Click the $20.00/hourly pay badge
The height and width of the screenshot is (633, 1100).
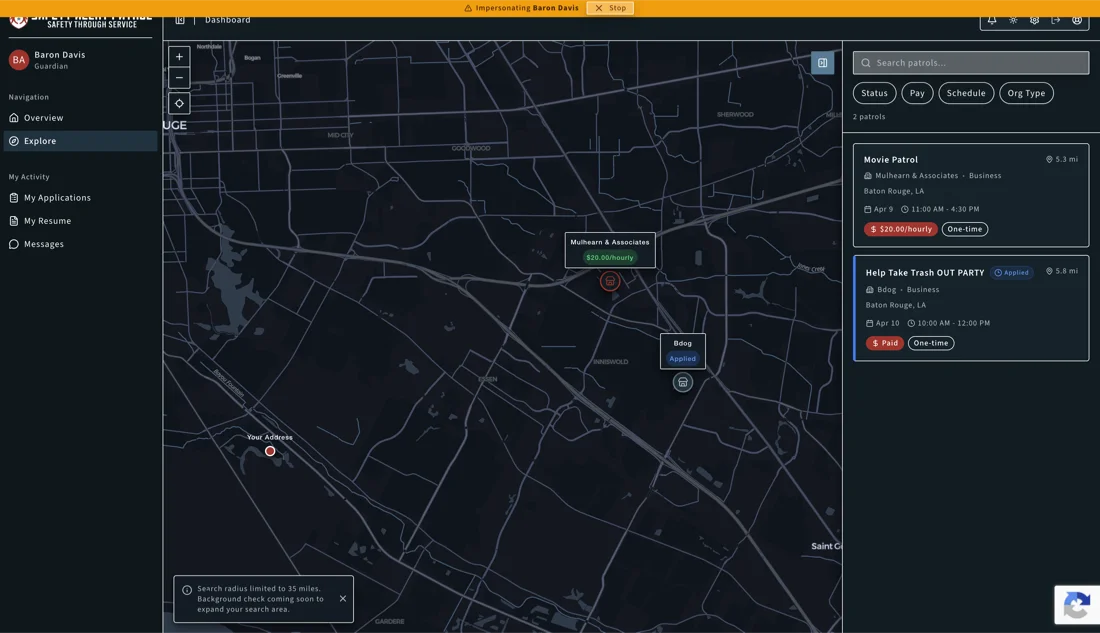click(x=901, y=229)
